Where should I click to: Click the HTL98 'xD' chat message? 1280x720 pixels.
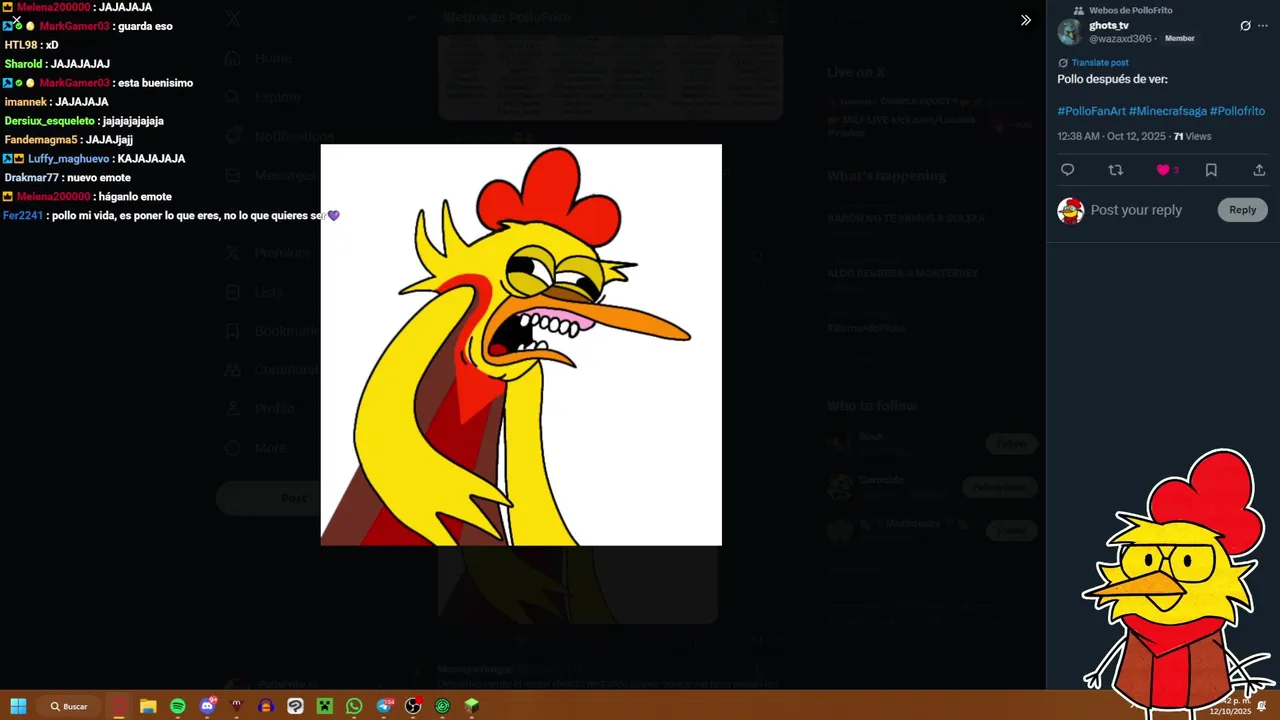coord(32,45)
